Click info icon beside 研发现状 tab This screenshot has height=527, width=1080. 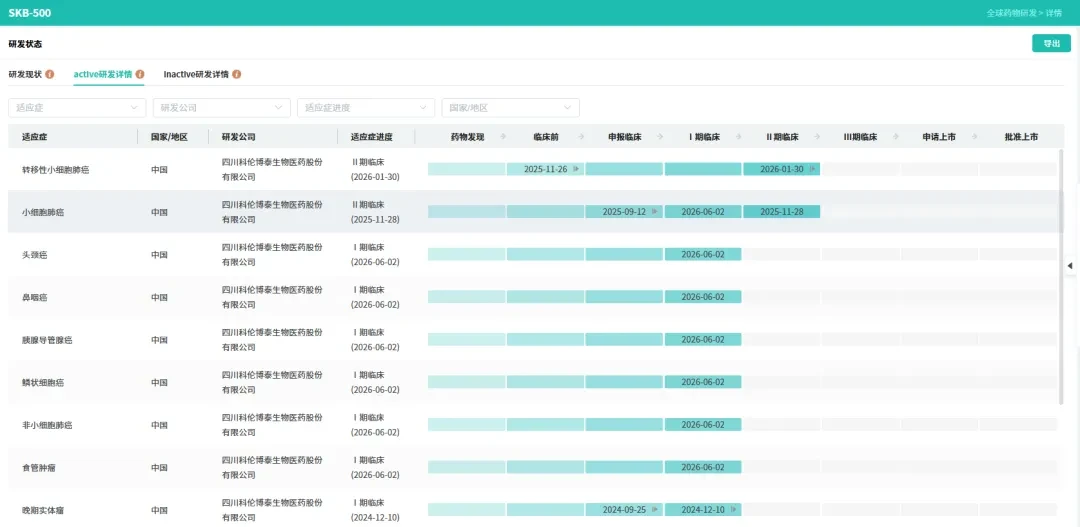click(x=50, y=74)
